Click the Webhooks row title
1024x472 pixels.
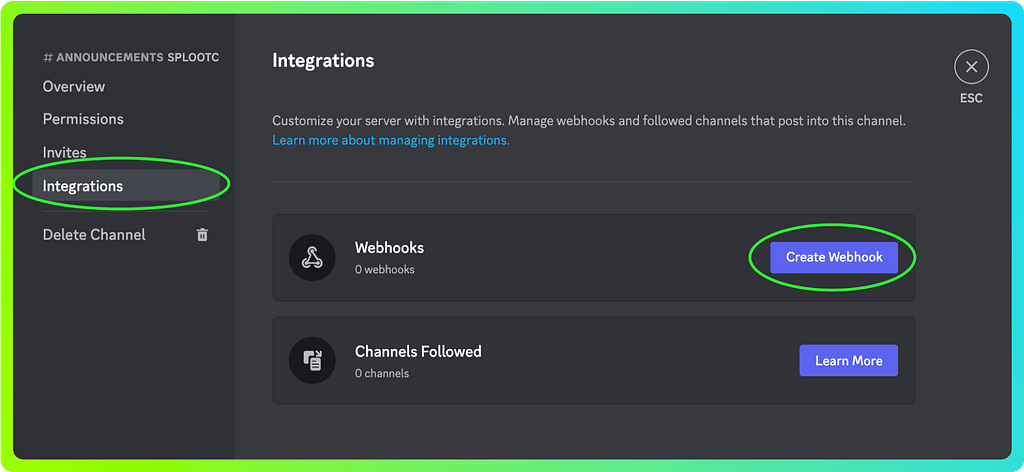point(389,248)
